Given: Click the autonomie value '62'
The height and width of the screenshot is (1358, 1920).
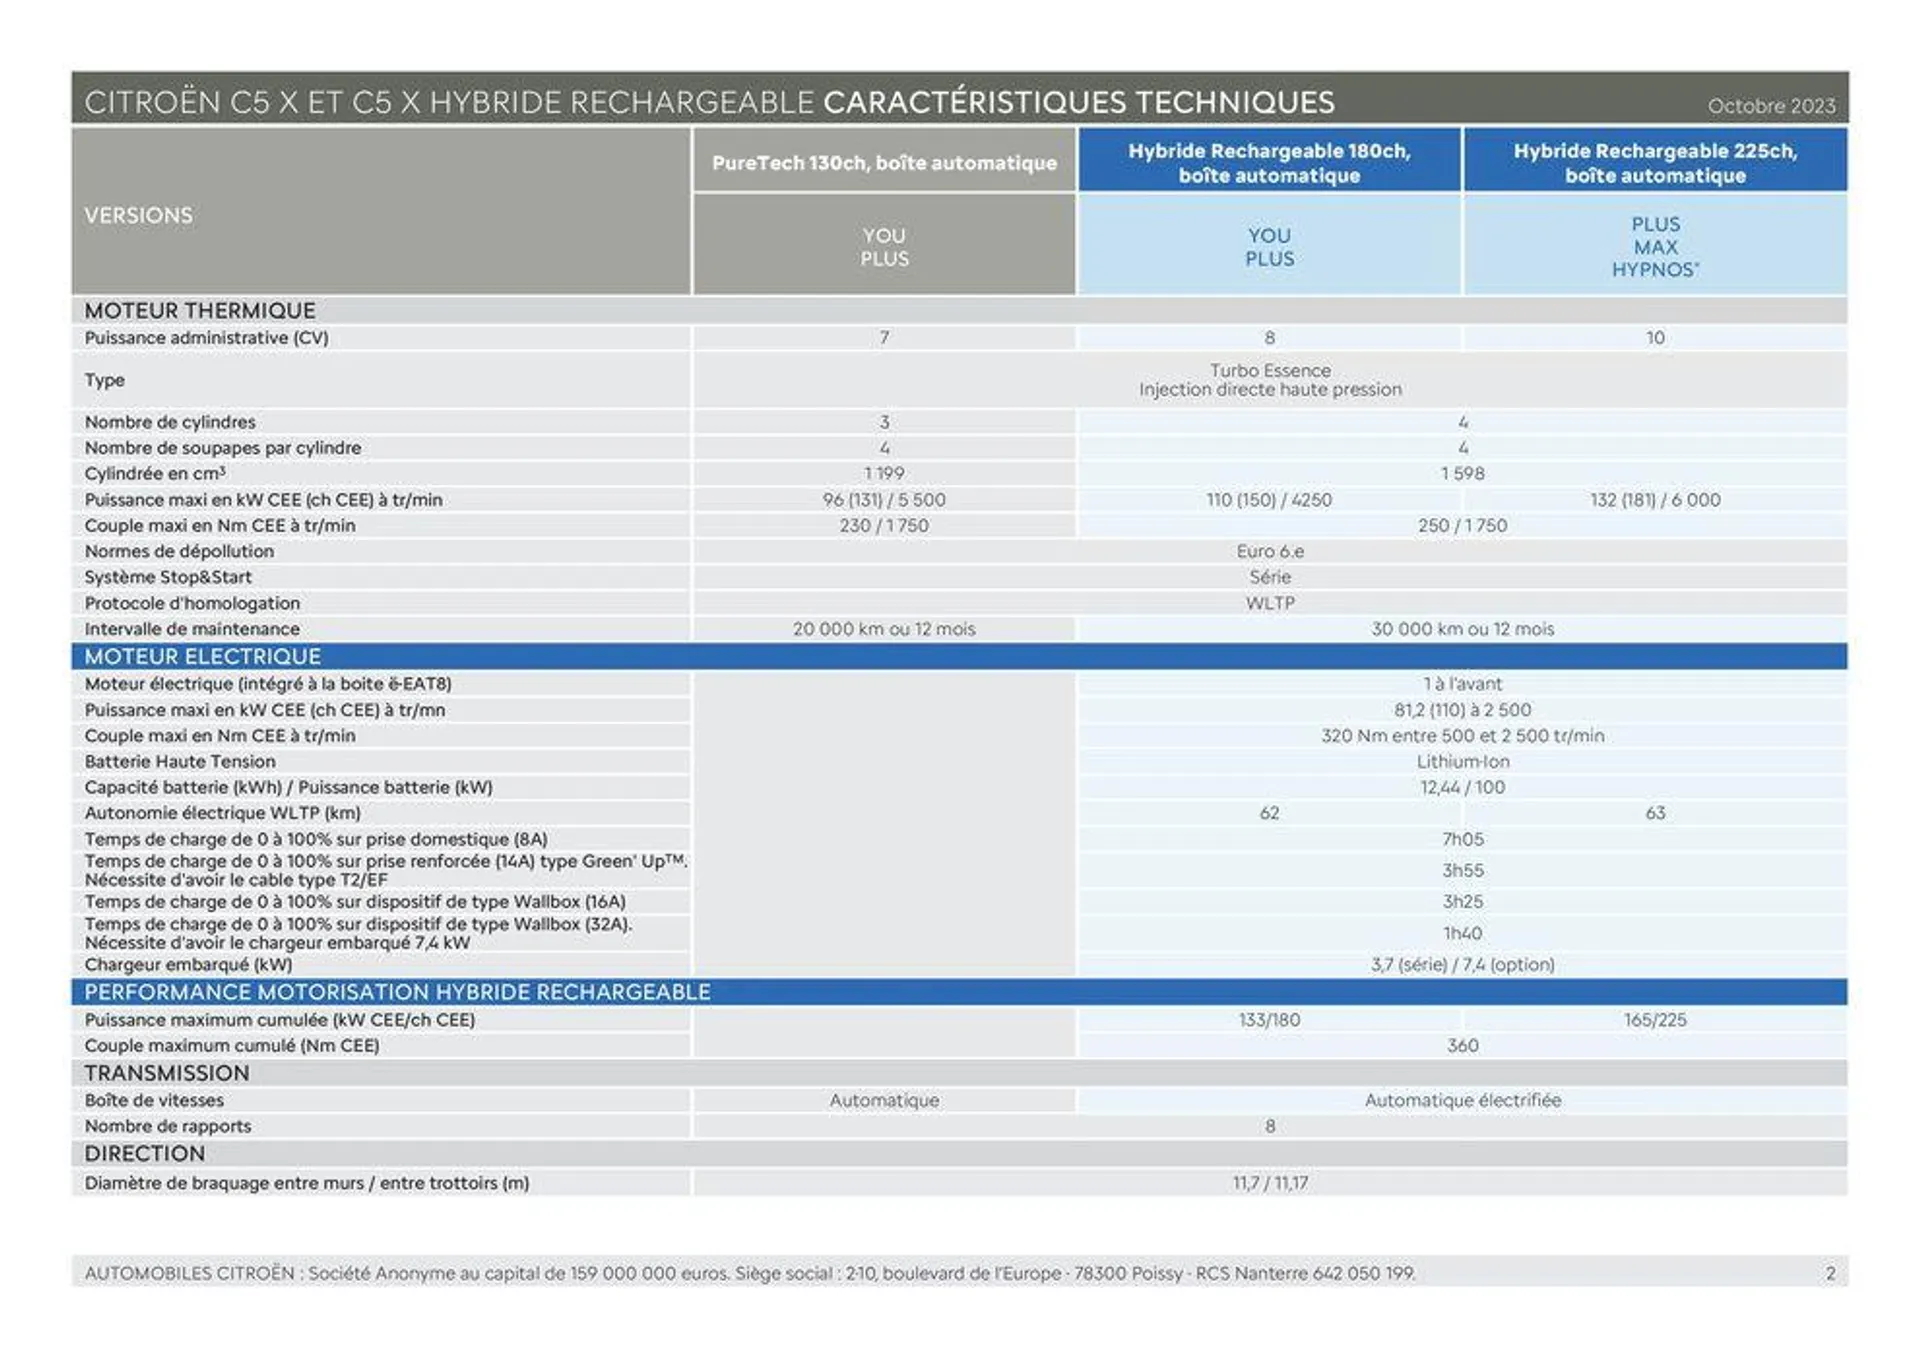Looking at the screenshot, I should coord(1269,813).
